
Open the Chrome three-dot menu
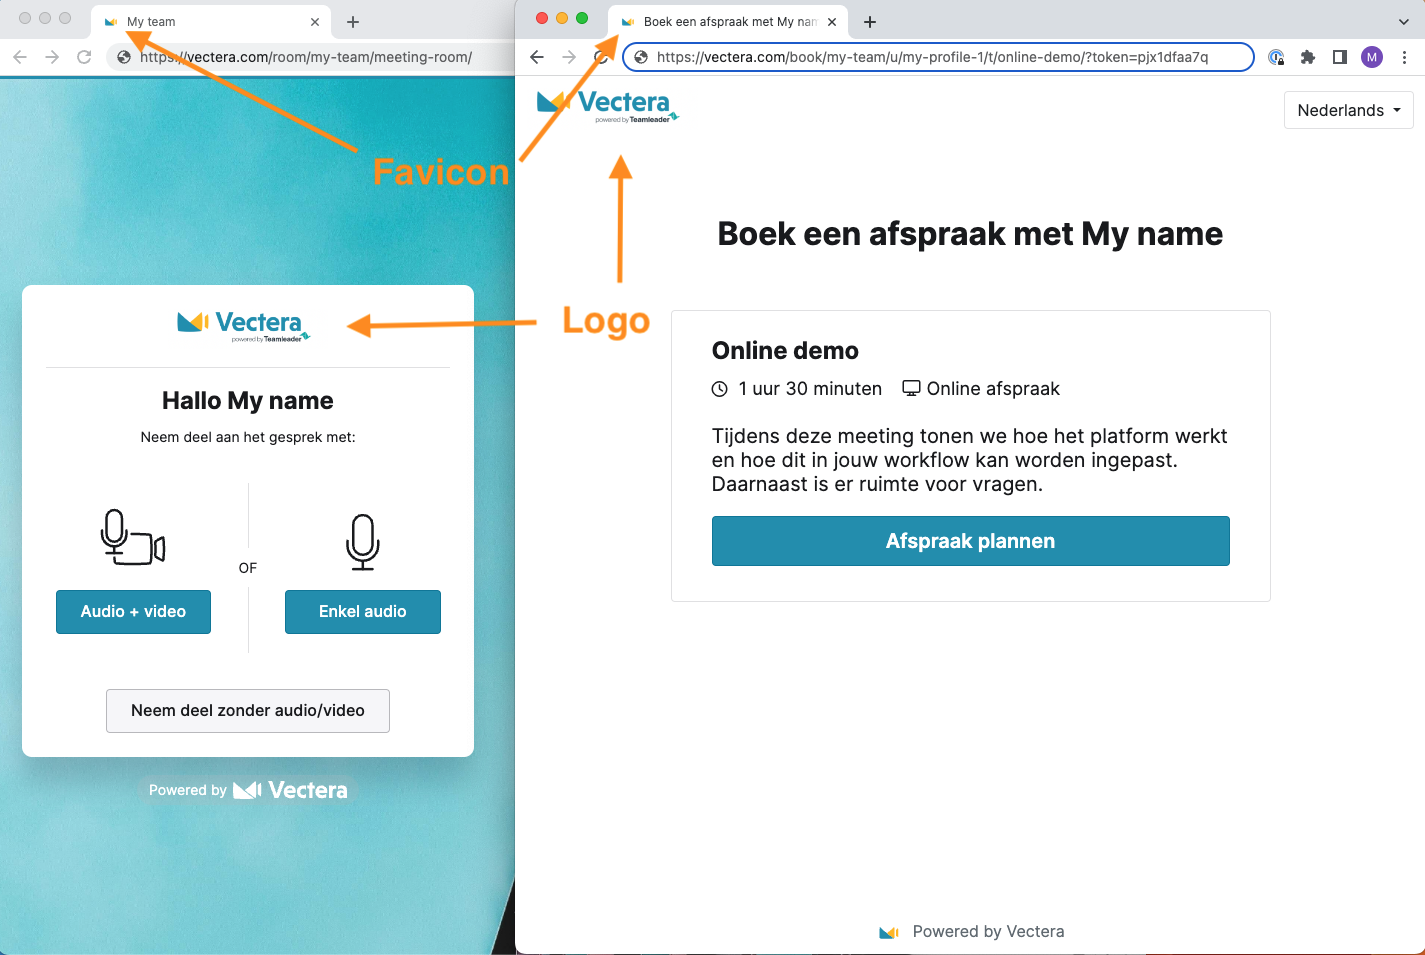pyautogui.click(x=1404, y=57)
